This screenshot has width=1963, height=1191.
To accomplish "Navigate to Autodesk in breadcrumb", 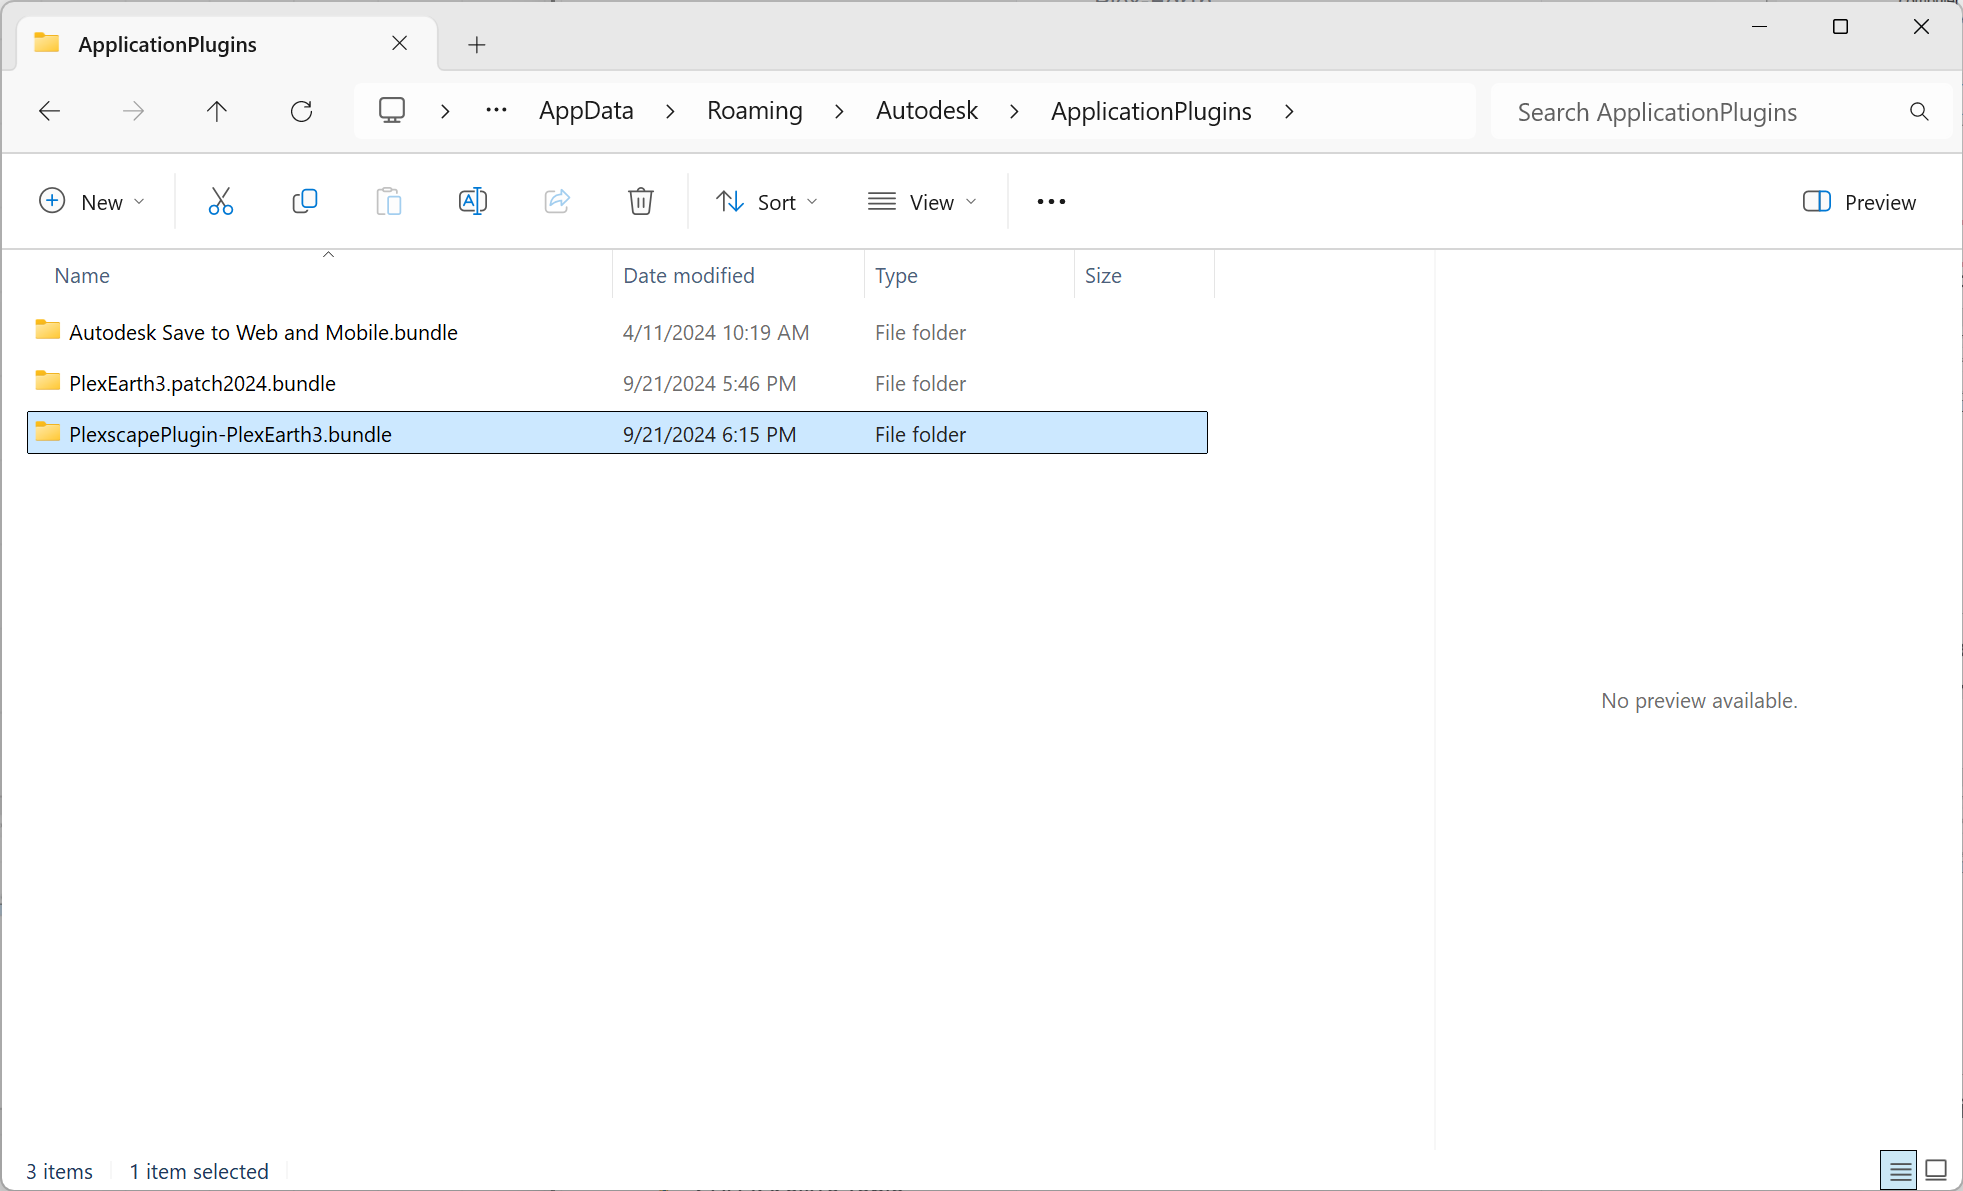I will [927, 111].
